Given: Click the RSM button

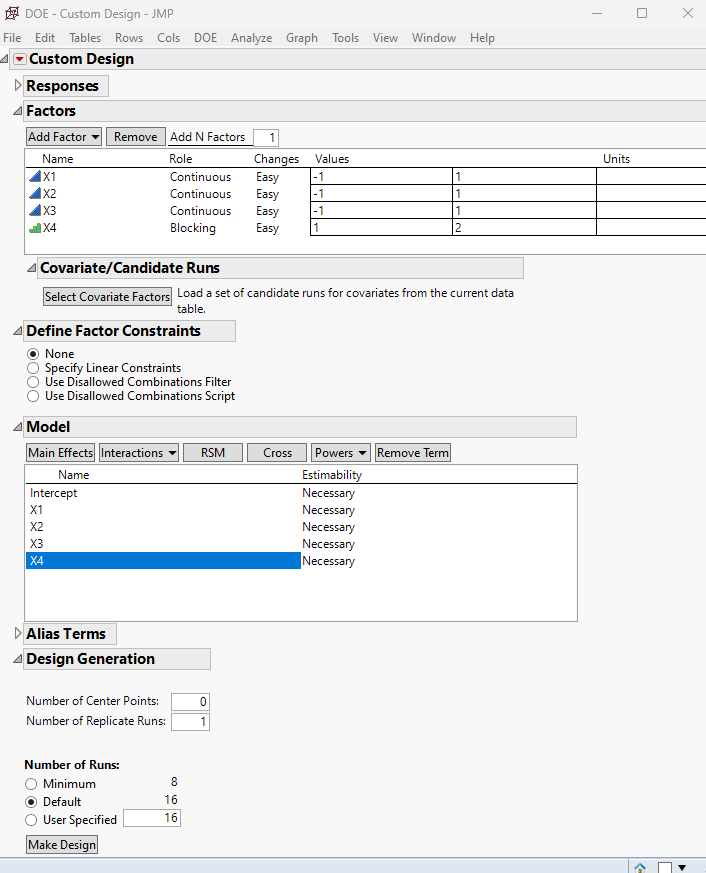Looking at the screenshot, I should coord(213,453).
